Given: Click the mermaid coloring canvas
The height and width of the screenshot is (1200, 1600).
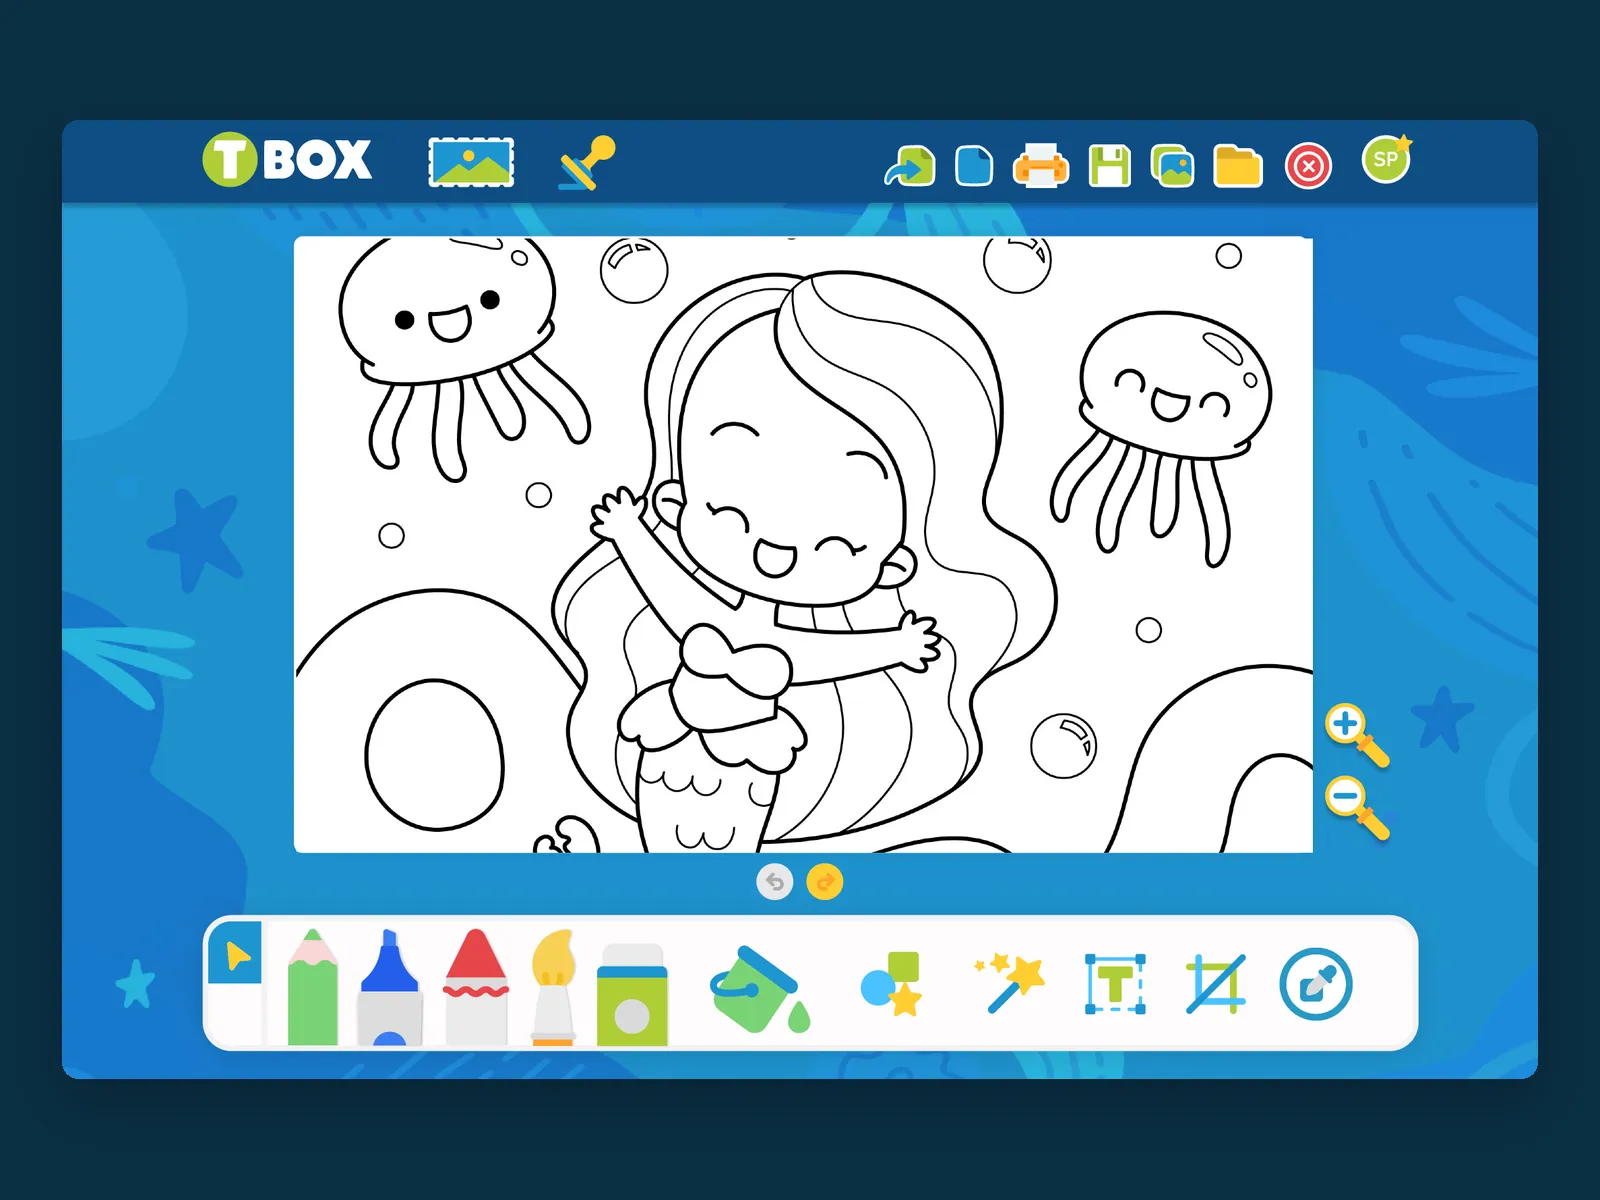Looking at the screenshot, I should [803, 545].
